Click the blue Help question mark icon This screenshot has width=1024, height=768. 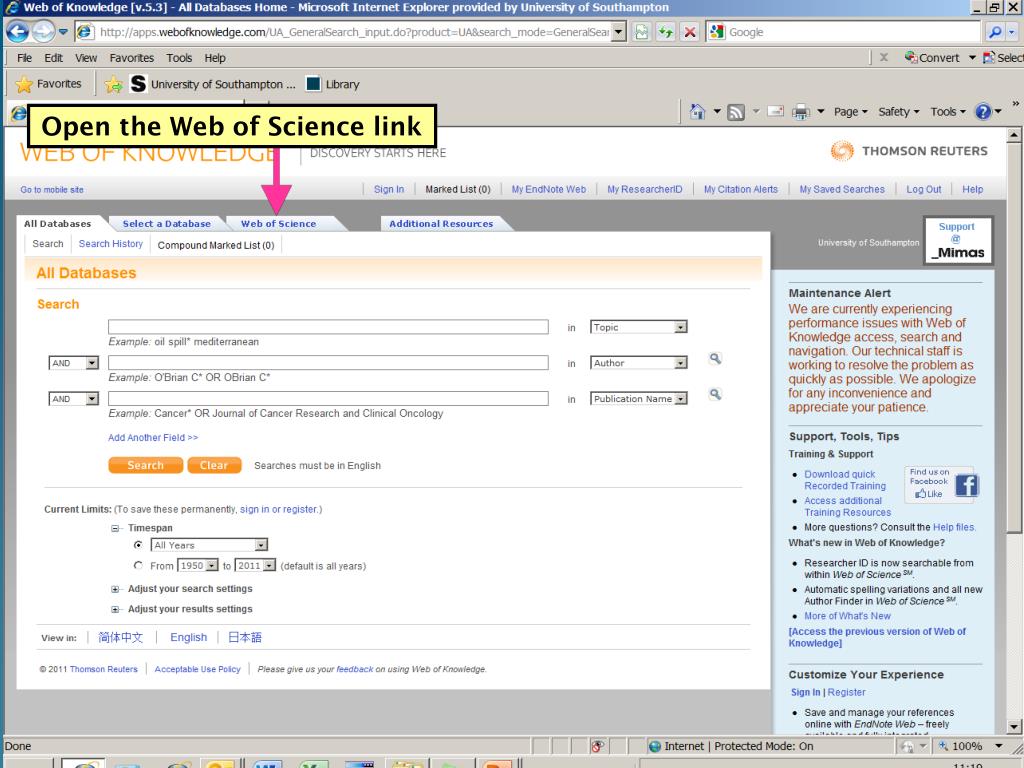(x=984, y=112)
